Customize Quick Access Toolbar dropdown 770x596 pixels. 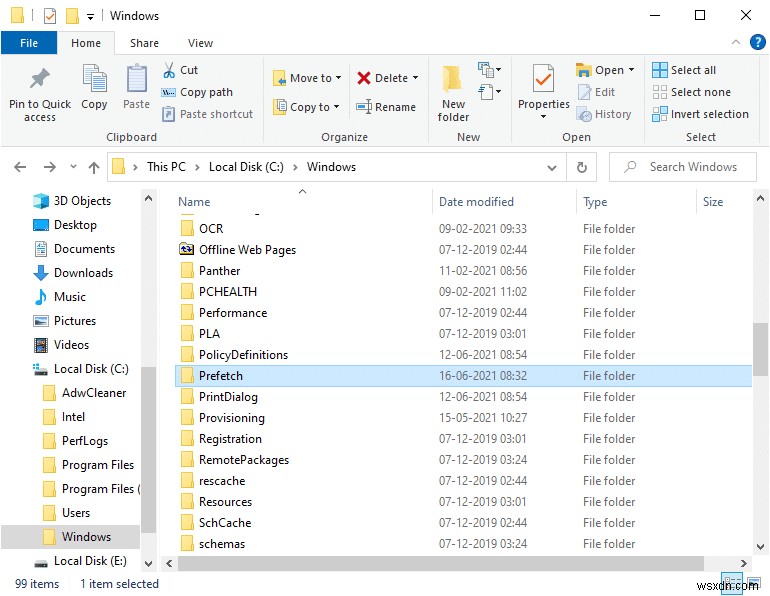pos(90,17)
